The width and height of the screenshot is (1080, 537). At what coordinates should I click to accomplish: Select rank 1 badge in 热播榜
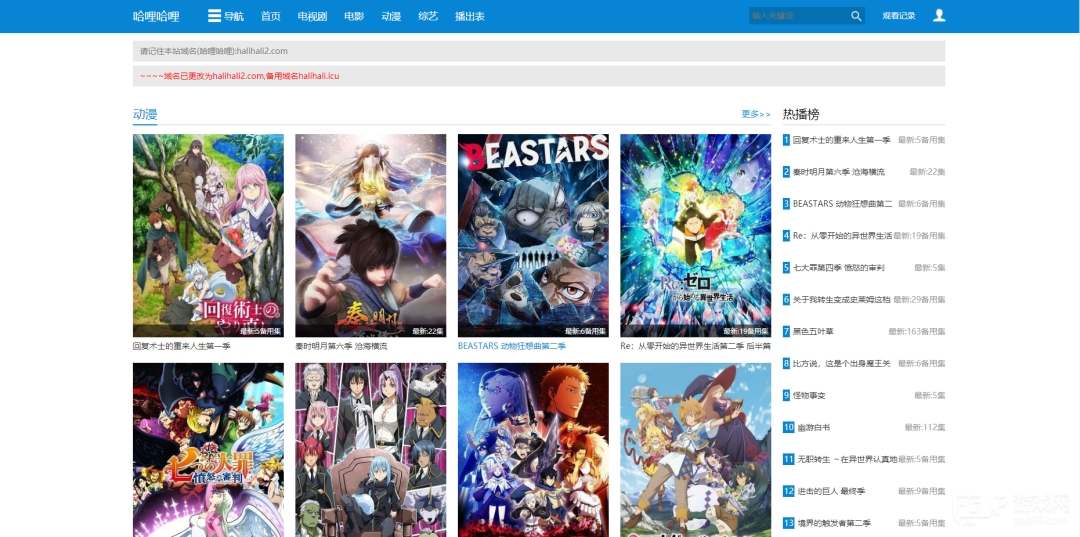pos(787,140)
